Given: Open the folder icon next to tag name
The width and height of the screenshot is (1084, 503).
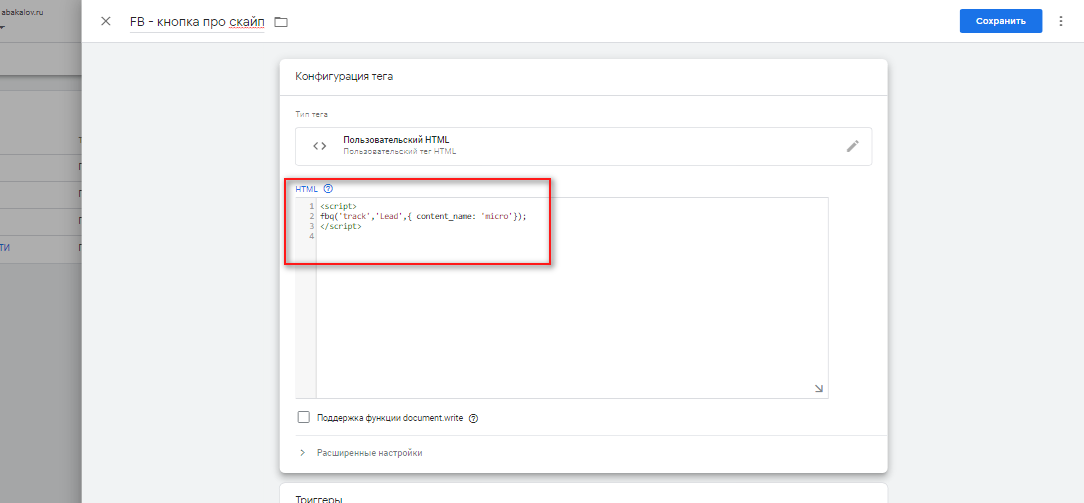Looking at the screenshot, I should click(281, 22).
